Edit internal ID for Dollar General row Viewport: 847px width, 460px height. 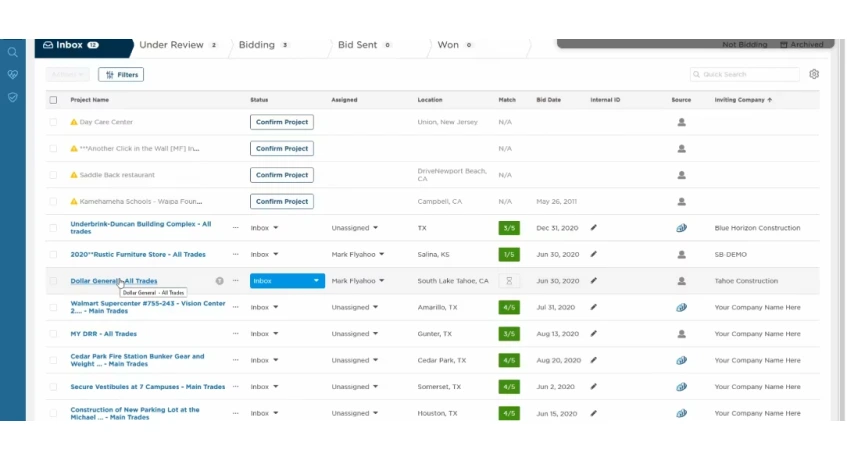pyautogui.click(x=593, y=281)
